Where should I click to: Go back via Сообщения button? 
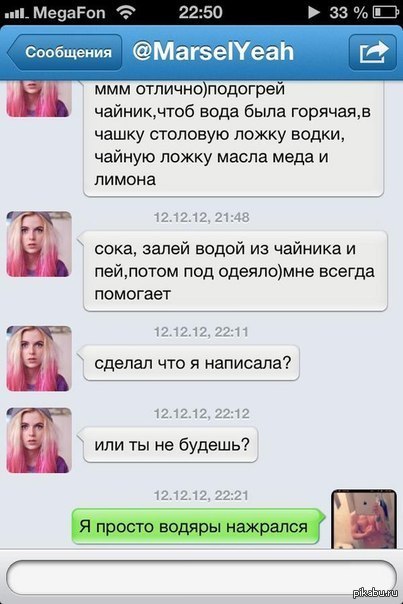(64, 52)
